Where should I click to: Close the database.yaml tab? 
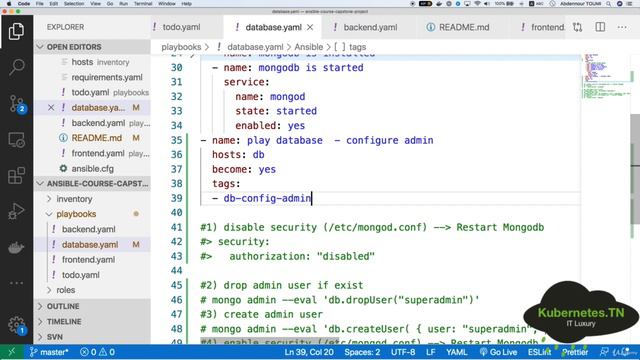tap(310, 27)
